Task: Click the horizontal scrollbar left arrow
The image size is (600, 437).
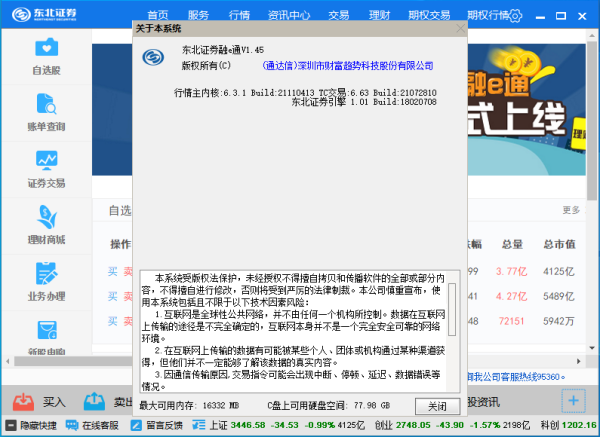Action: (8, 361)
